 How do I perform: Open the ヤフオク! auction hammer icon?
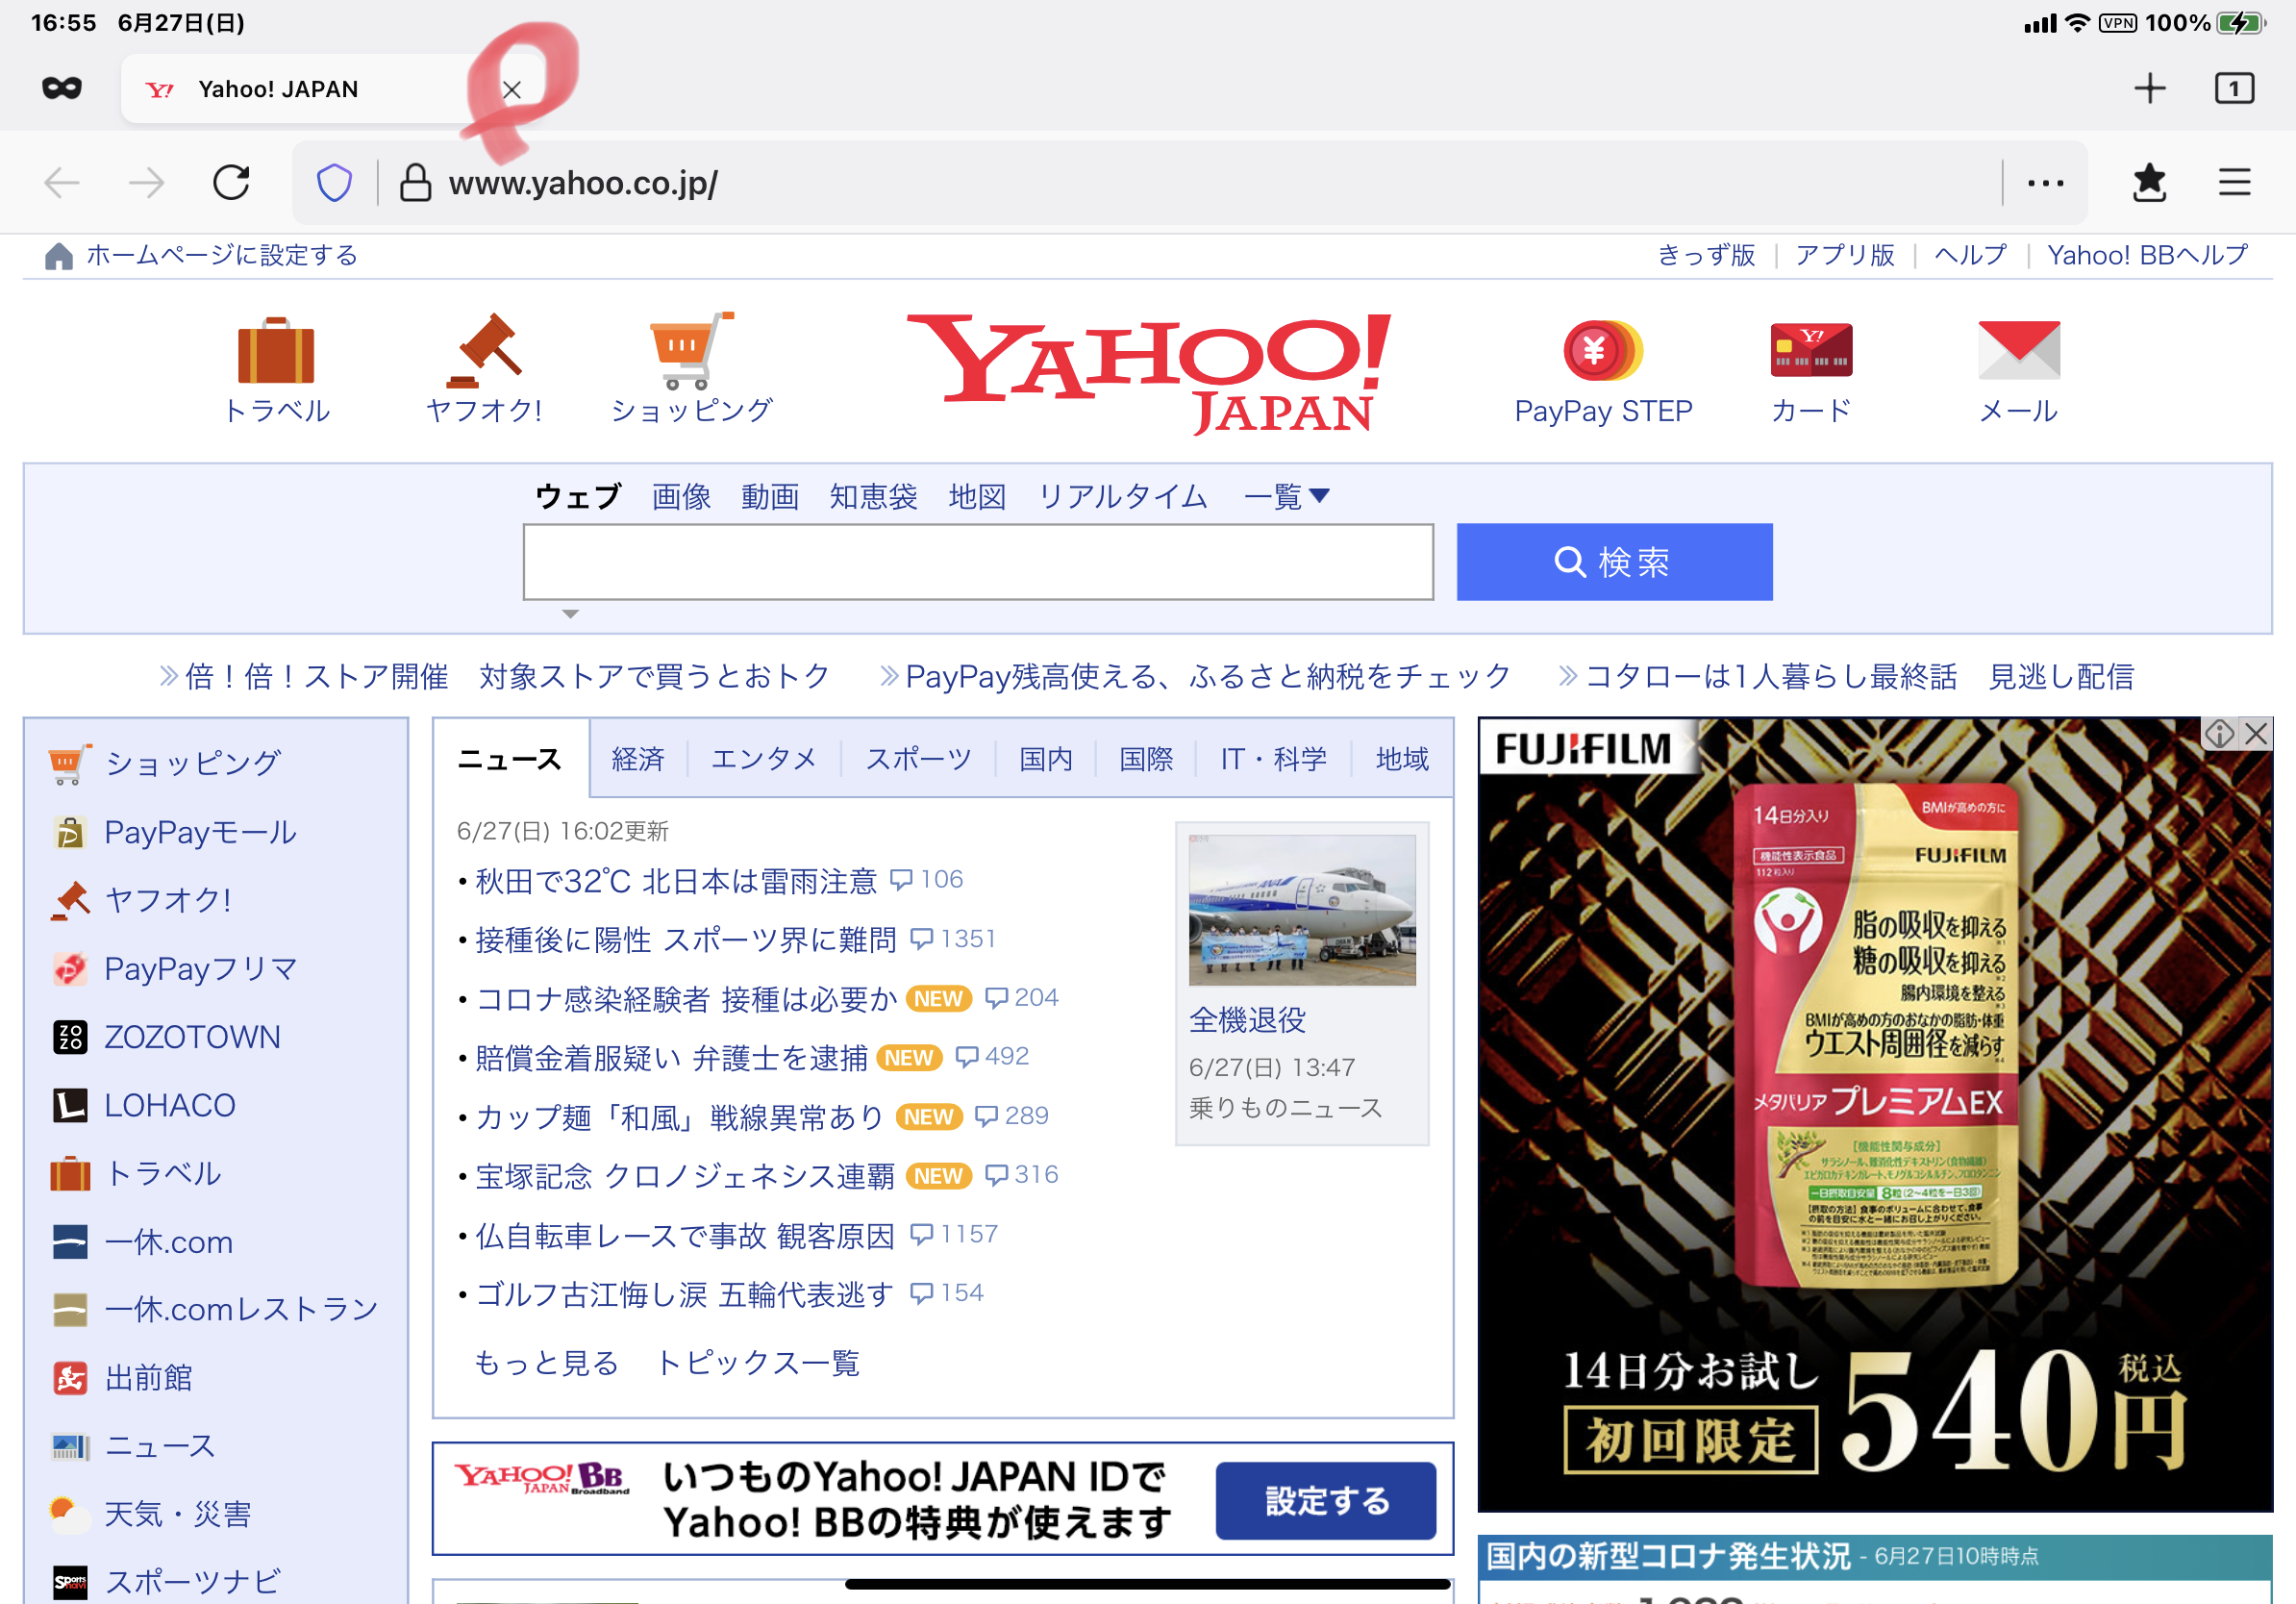484,351
